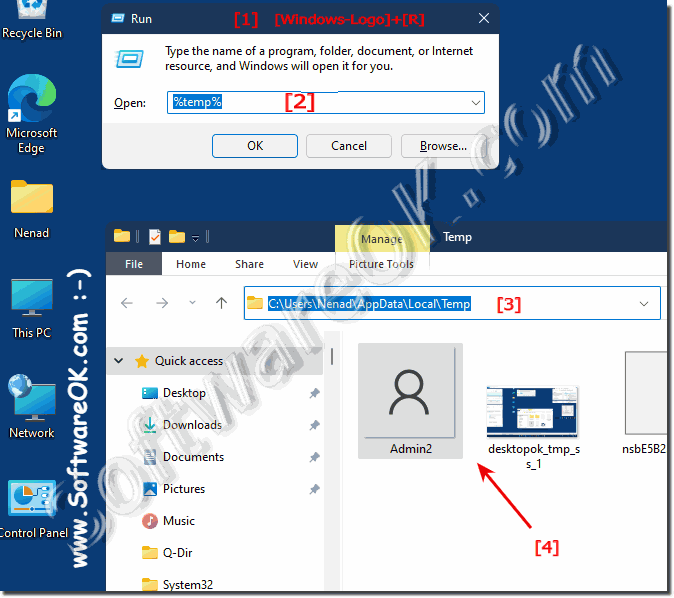Screen dimensions: 674x598
Task: Switch to the Home ribbon tab
Action: coord(191,264)
